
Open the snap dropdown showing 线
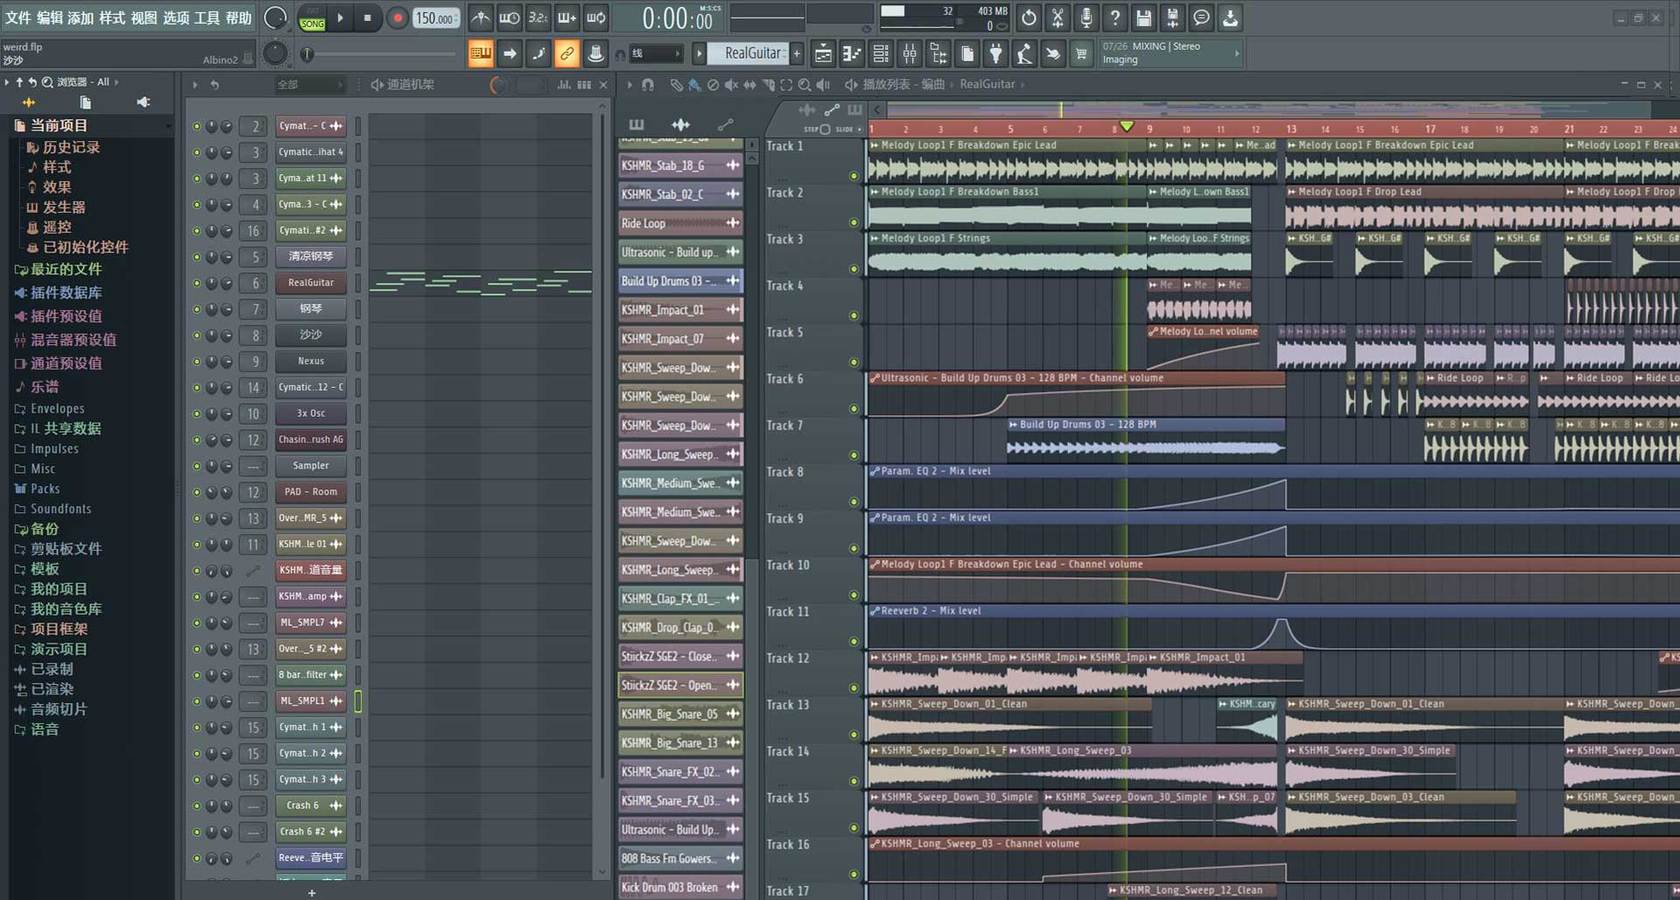point(656,53)
